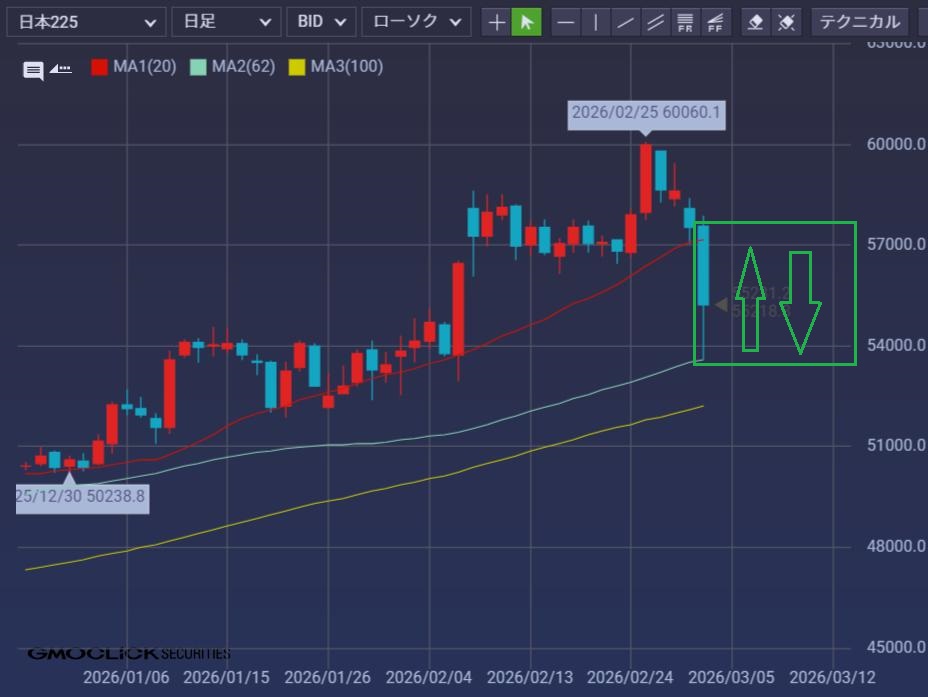The width and height of the screenshot is (928, 697).
Task: Toggle the price label display icon
Action: tap(61, 68)
